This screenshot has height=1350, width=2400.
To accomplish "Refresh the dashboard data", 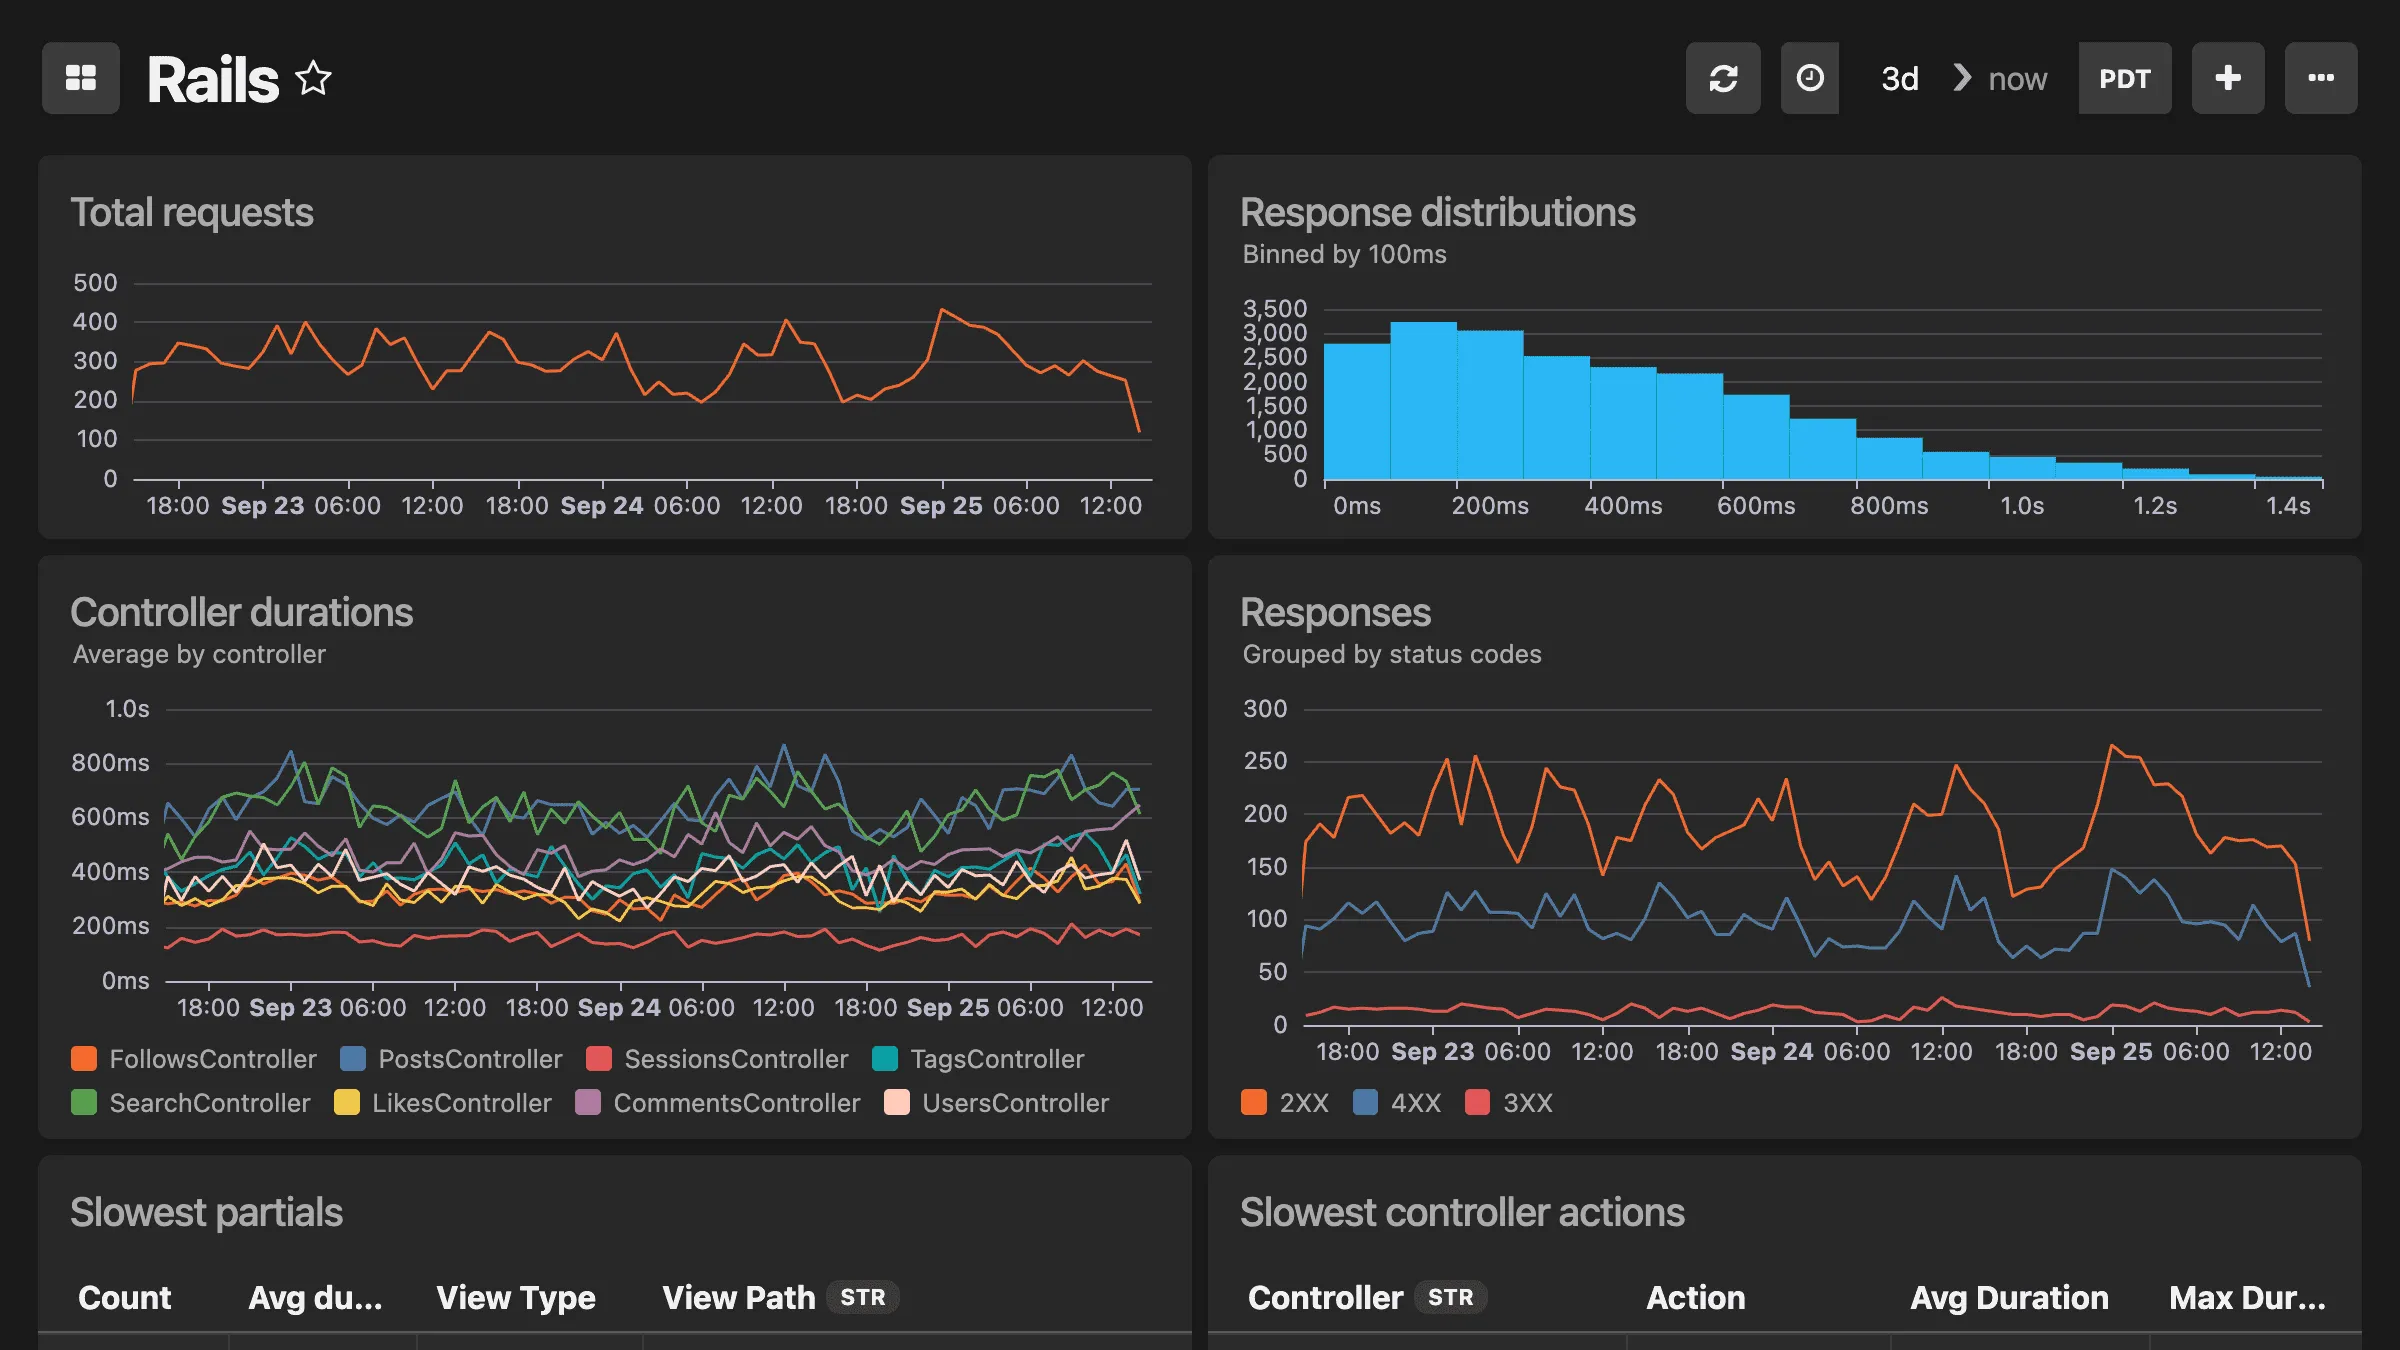I will [x=1723, y=78].
